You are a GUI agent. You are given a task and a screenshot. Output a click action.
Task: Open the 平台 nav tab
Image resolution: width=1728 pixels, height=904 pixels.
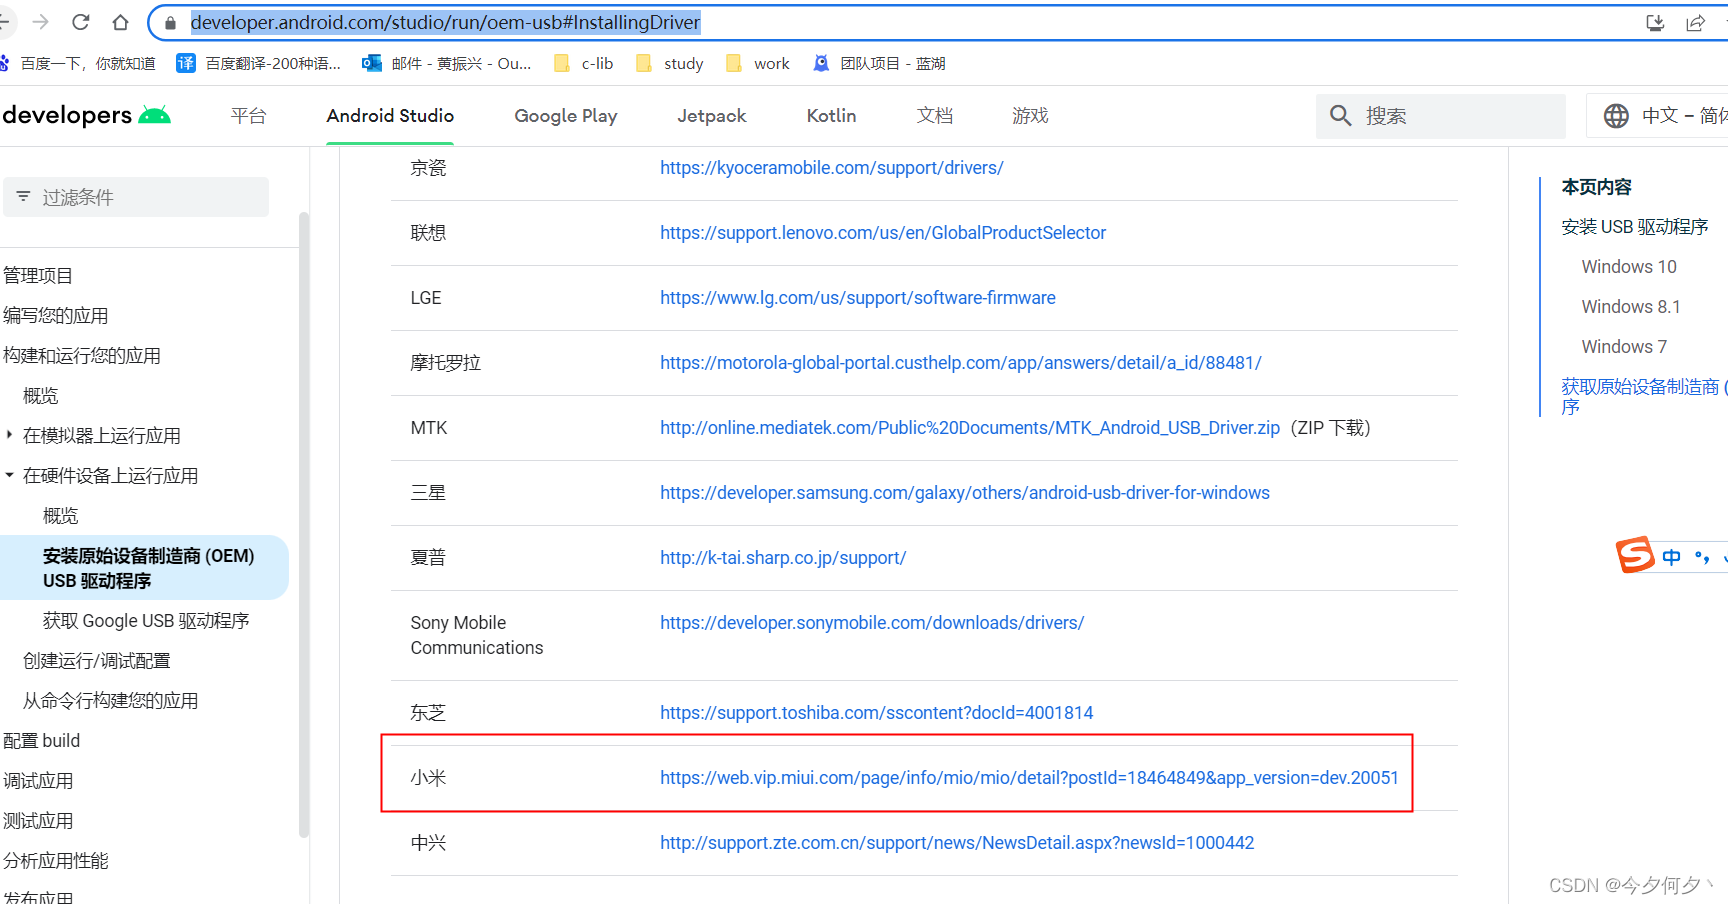248,116
